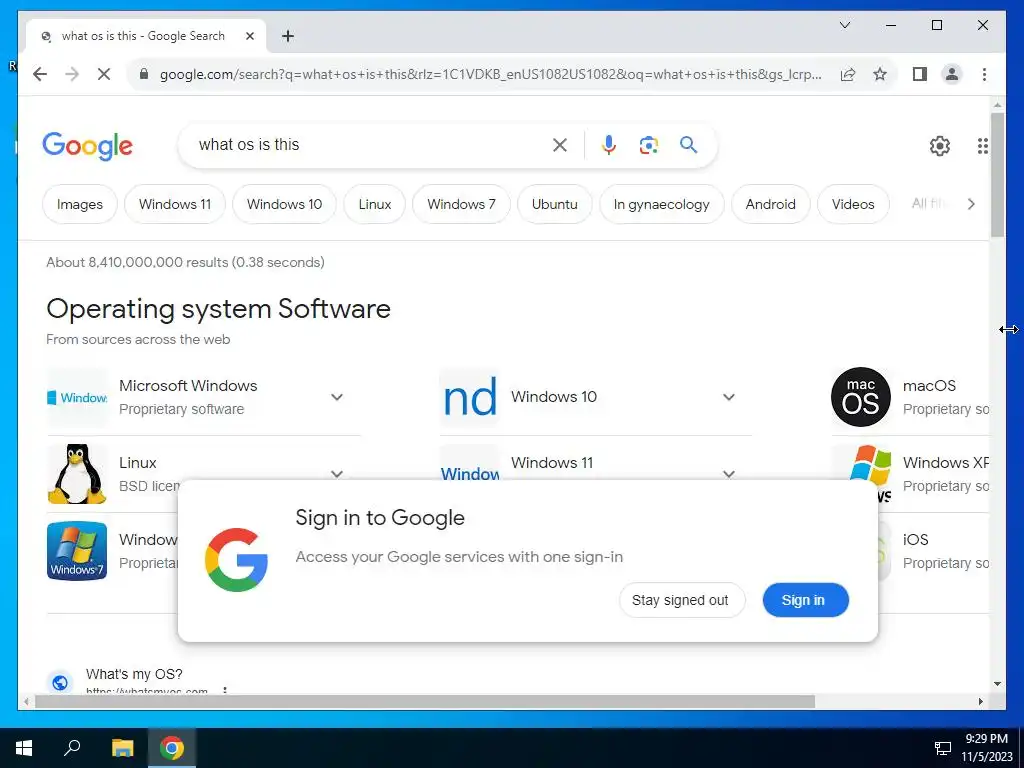Viewport: 1024px width, 768px height.
Task: Open network status in system tray
Action: click(x=942, y=748)
